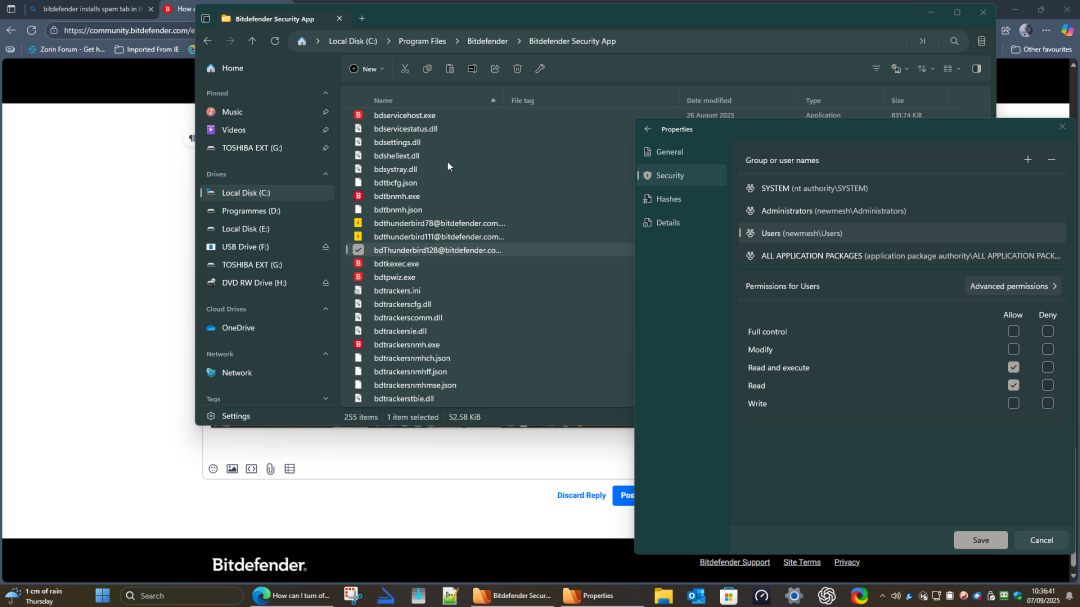Click the selection filter icon in toolbar
Screen dimensions: 1080x607
coord(876,69)
